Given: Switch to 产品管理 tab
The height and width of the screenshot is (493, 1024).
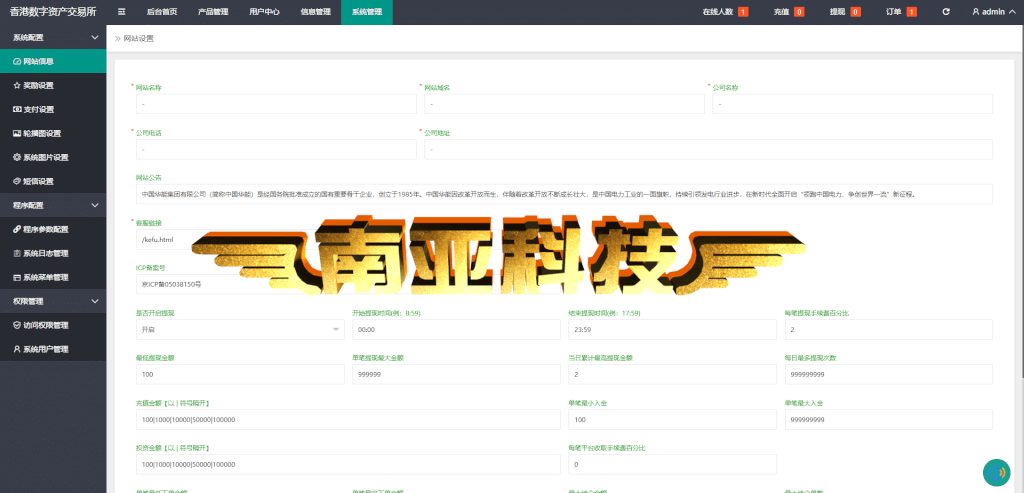Looking at the screenshot, I should pos(213,12).
